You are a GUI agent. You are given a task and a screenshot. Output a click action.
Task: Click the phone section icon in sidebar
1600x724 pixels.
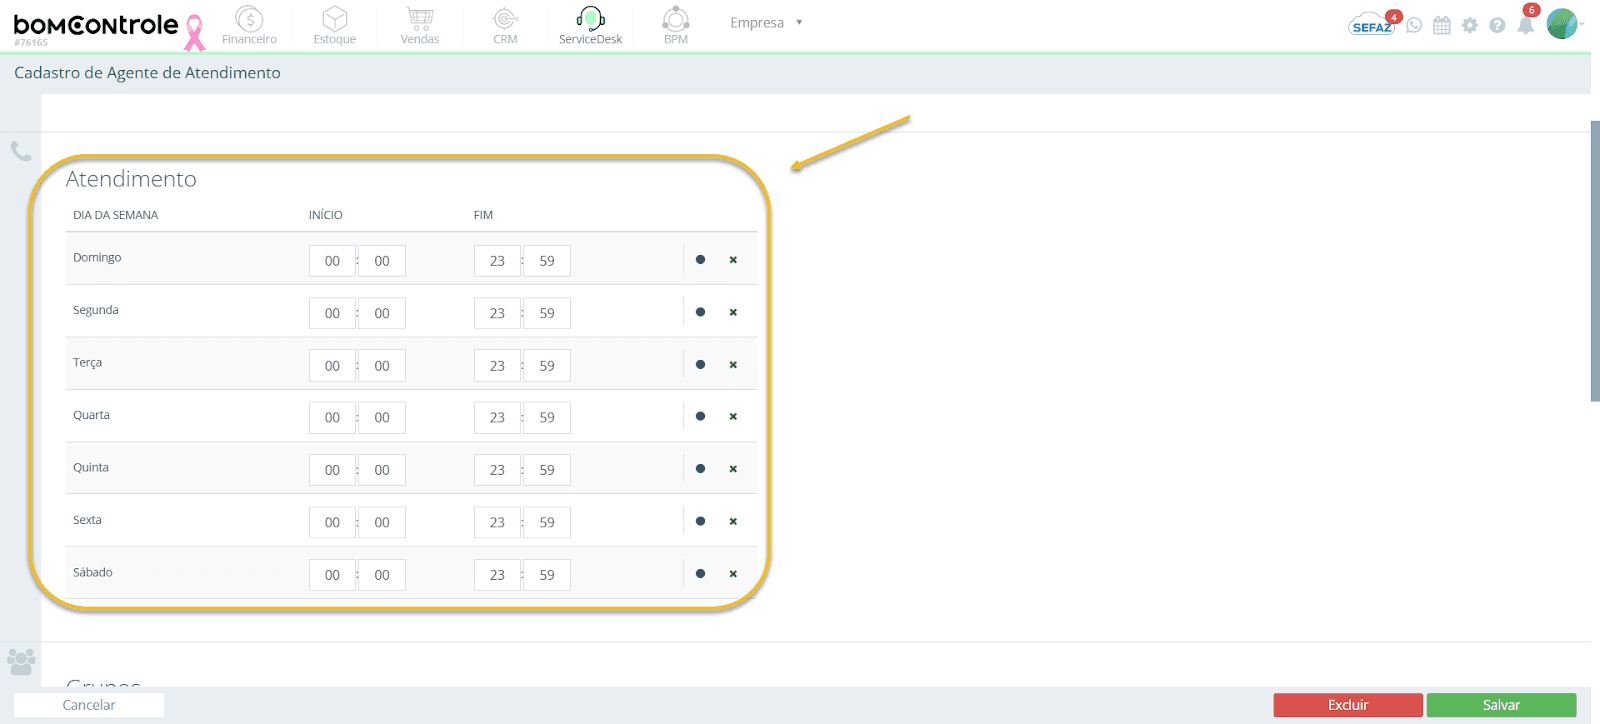(x=21, y=151)
